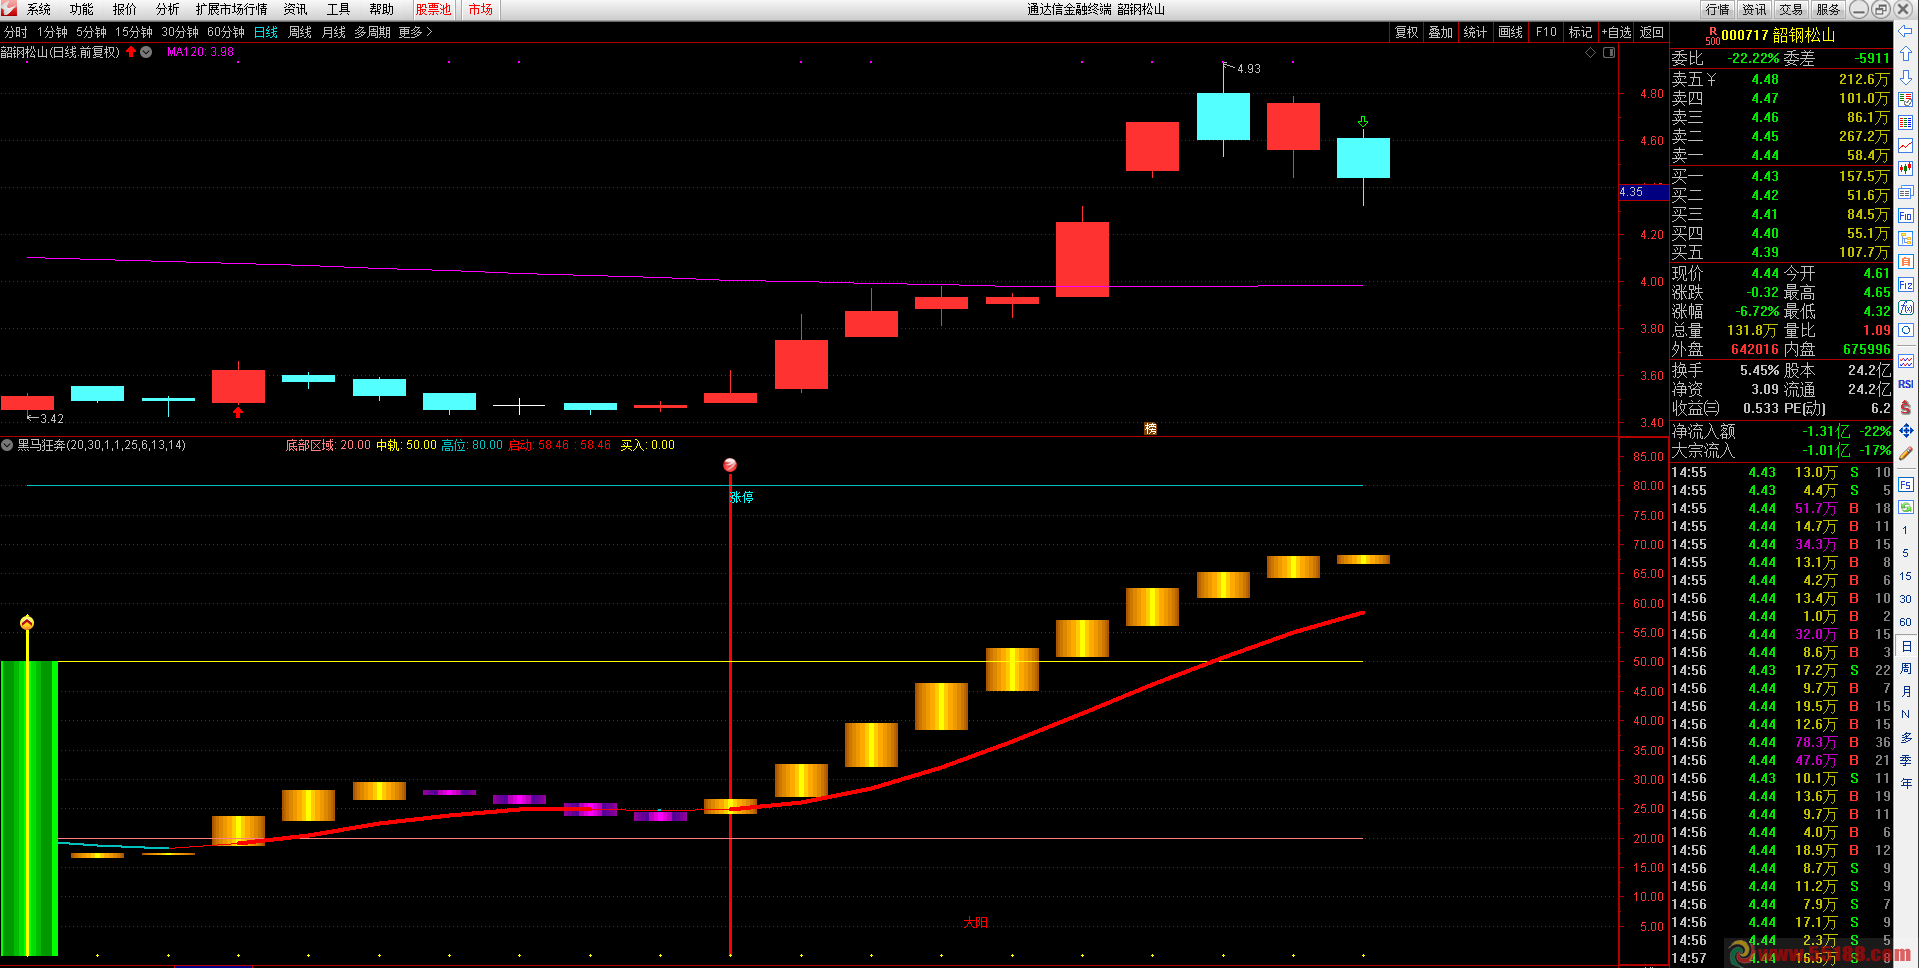The height and width of the screenshot is (968, 1919).
Task: Select the 季 quarterly period in sidebar
Action: pyautogui.click(x=1906, y=760)
